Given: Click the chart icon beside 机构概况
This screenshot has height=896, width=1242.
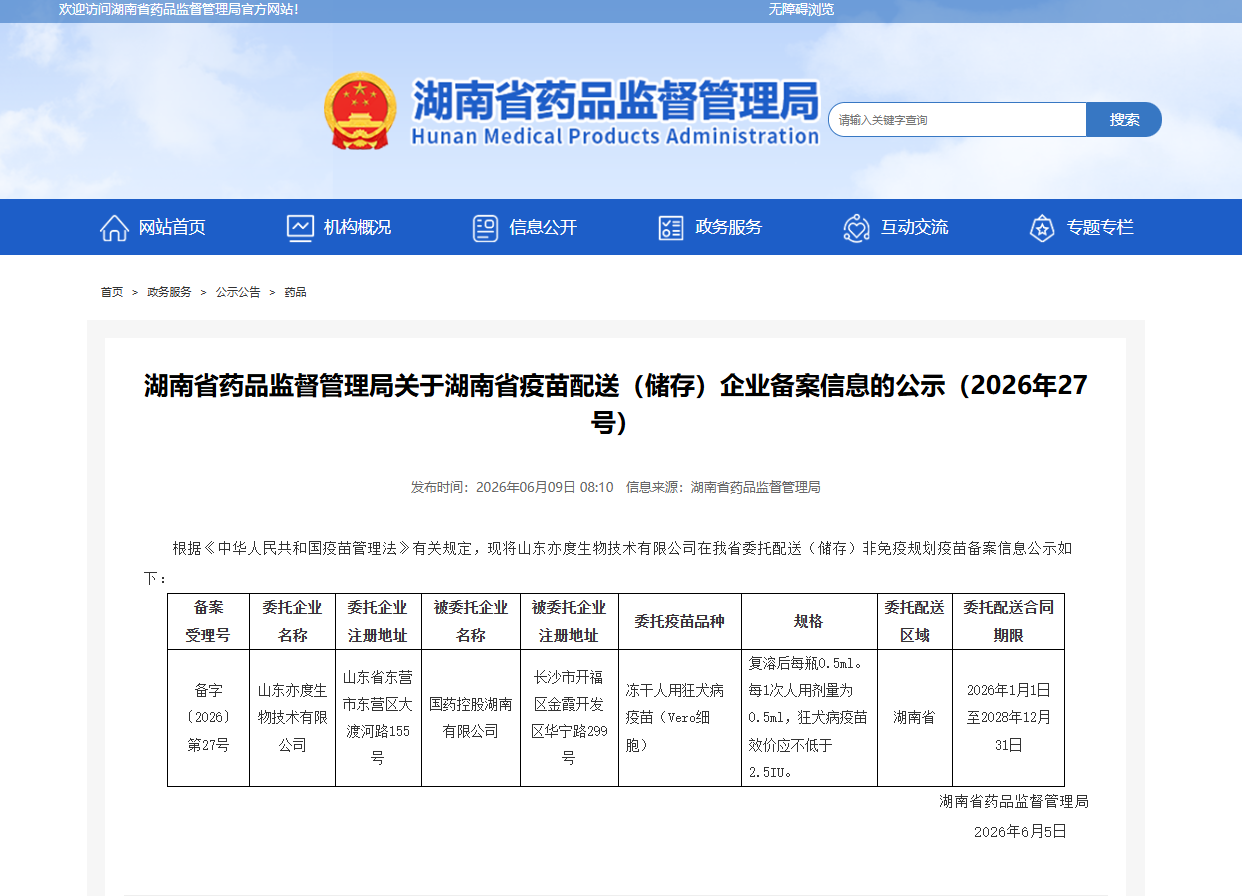Looking at the screenshot, I should pos(300,228).
